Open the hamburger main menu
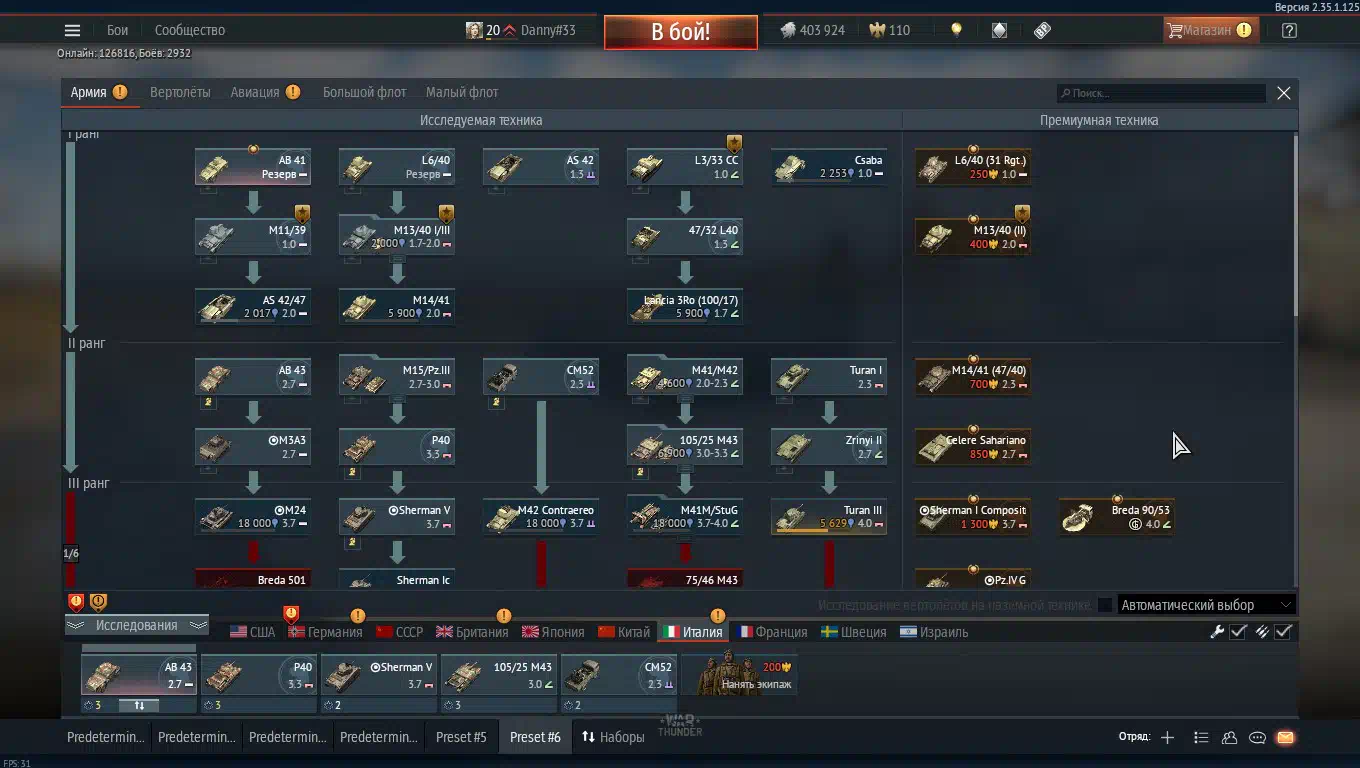This screenshot has height=768, width=1360. tap(72, 30)
